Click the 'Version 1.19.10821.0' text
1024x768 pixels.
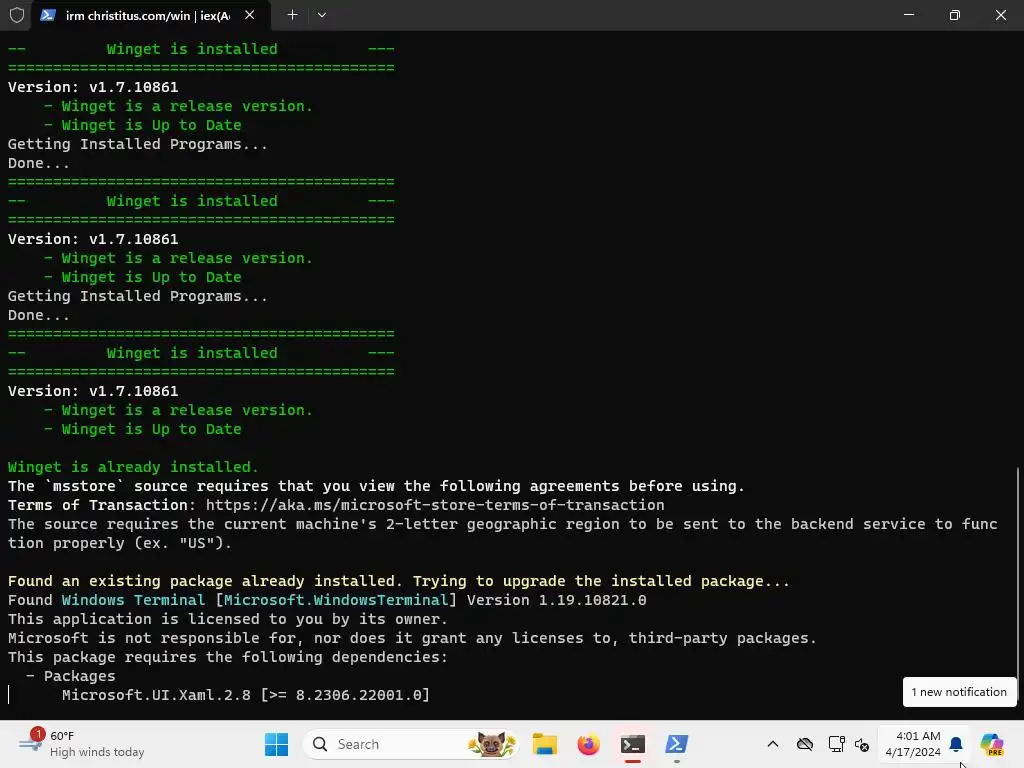pyautogui.click(x=556, y=600)
